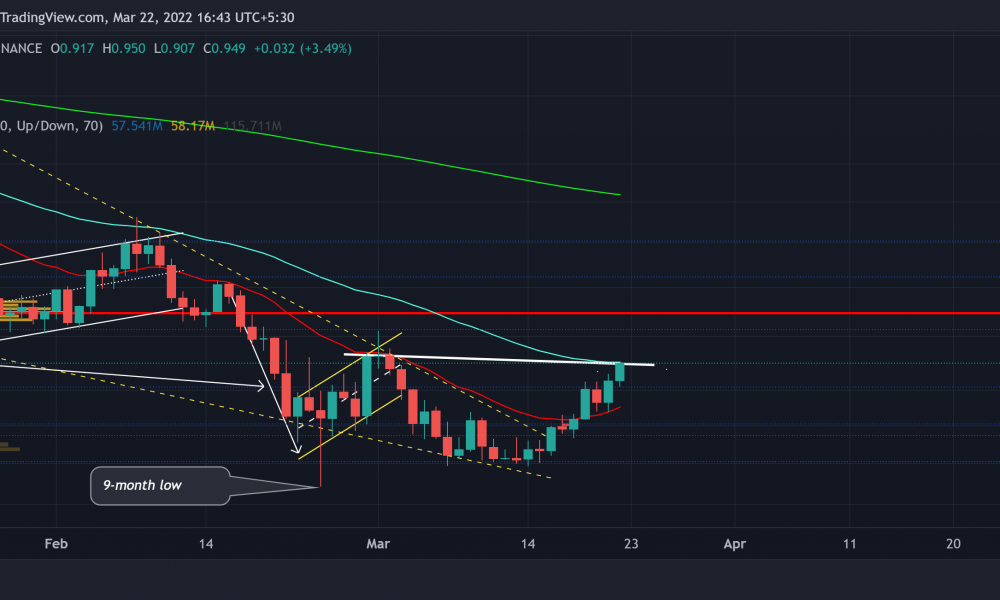Click the 9-month low annotation callout
1000x600 pixels.
(160, 486)
